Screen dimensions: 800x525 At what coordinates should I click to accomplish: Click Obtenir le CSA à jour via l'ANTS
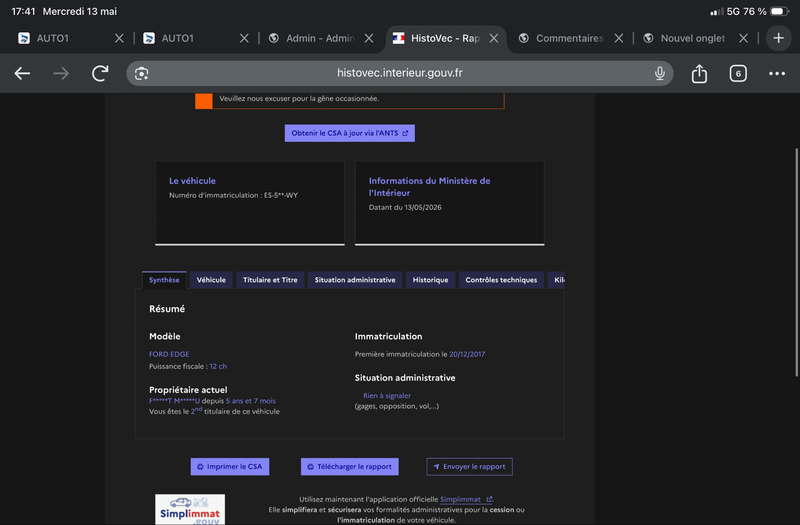[349, 133]
